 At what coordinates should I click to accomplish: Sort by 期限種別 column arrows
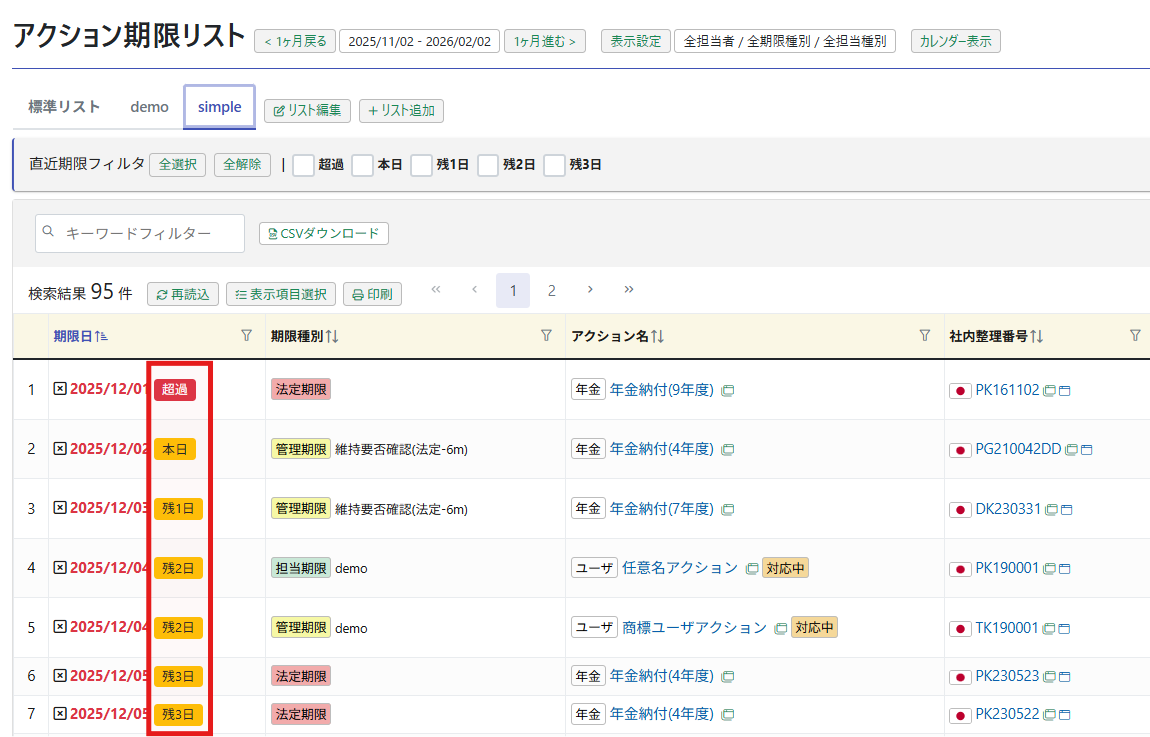click(332, 337)
